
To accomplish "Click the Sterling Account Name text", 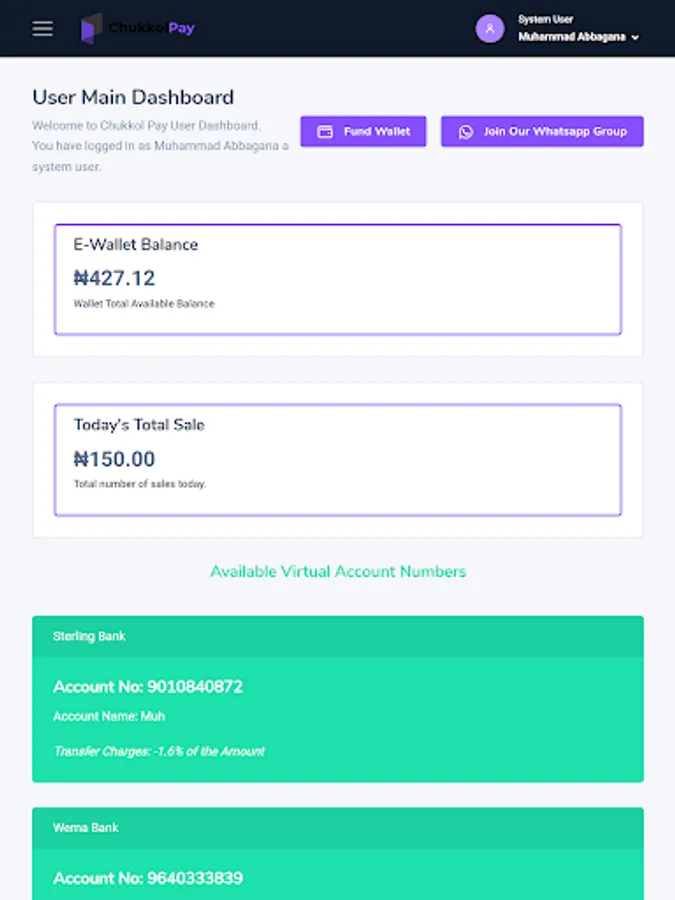I will 109,716.
